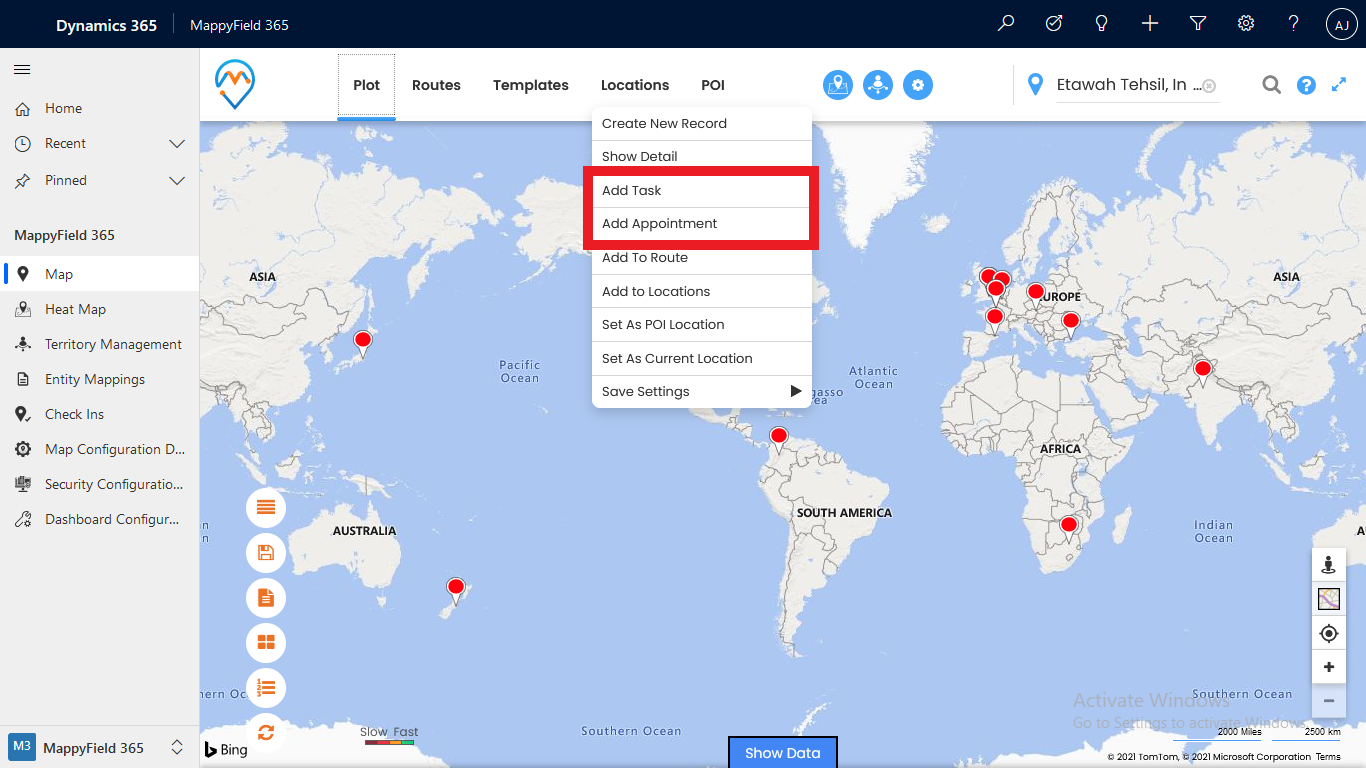Click the orange numbered list button
1366x768 pixels.
[266, 687]
